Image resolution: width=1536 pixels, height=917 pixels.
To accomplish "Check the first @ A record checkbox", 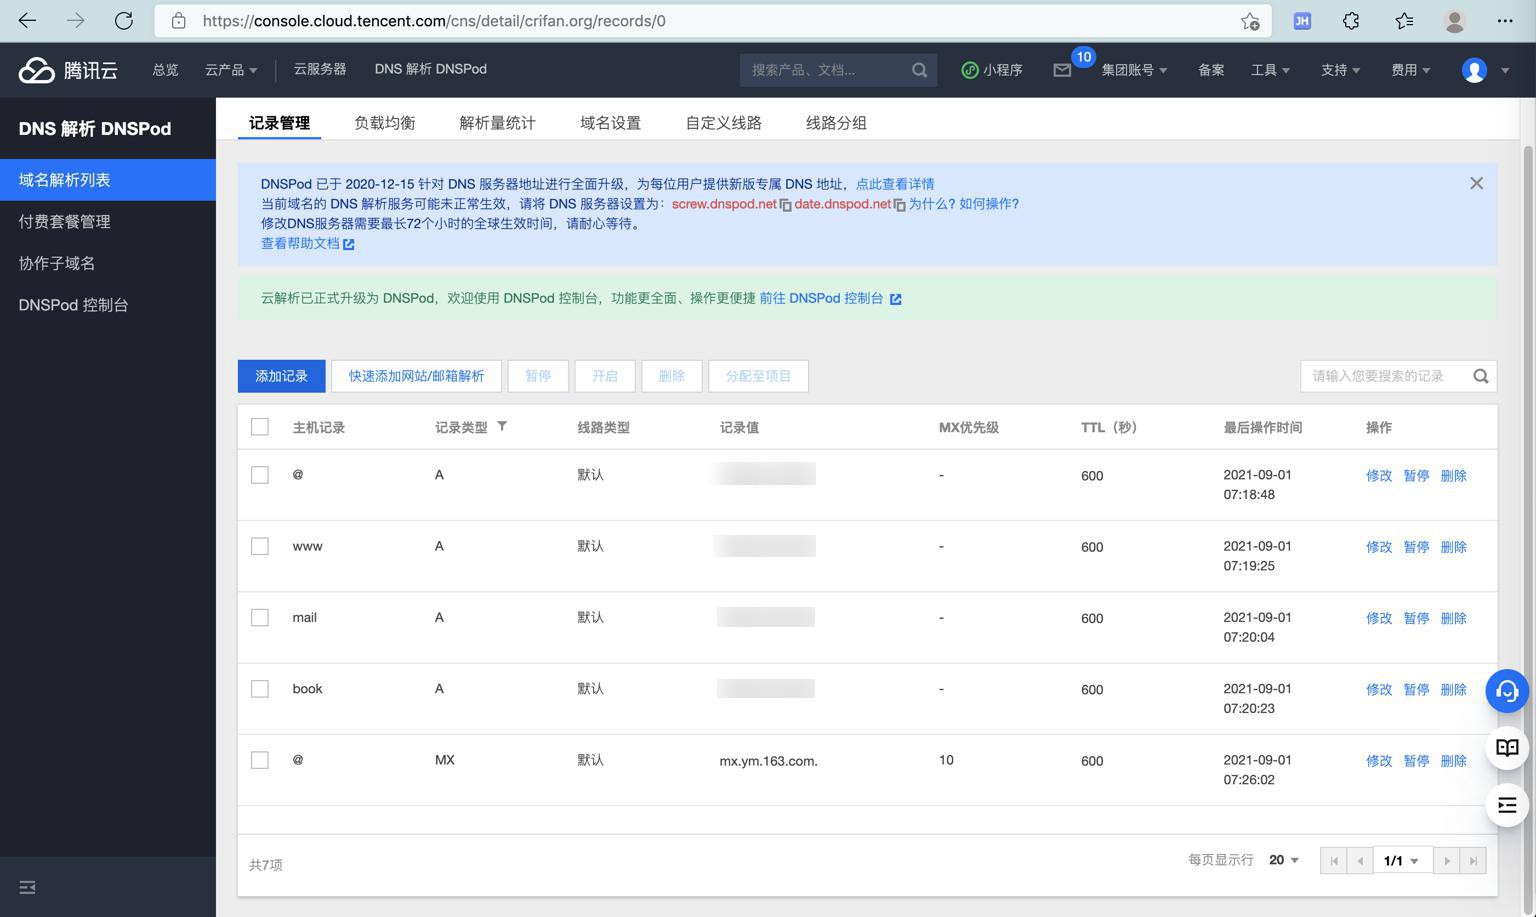I will point(260,475).
